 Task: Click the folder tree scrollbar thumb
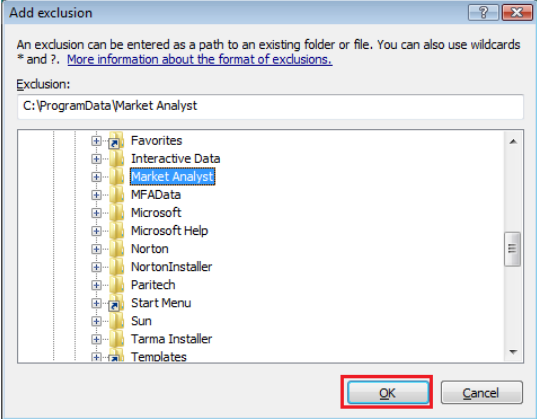click(513, 249)
